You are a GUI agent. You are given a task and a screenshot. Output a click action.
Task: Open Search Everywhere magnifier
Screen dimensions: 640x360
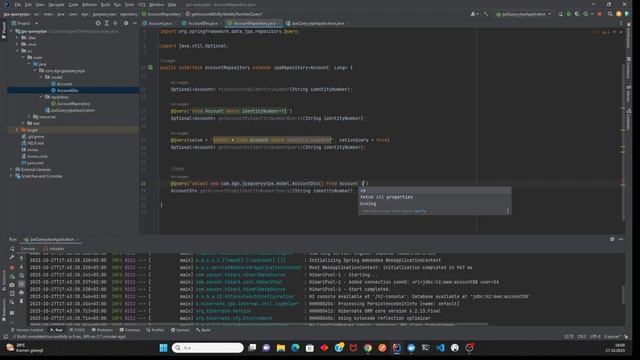[x=610, y=14]
